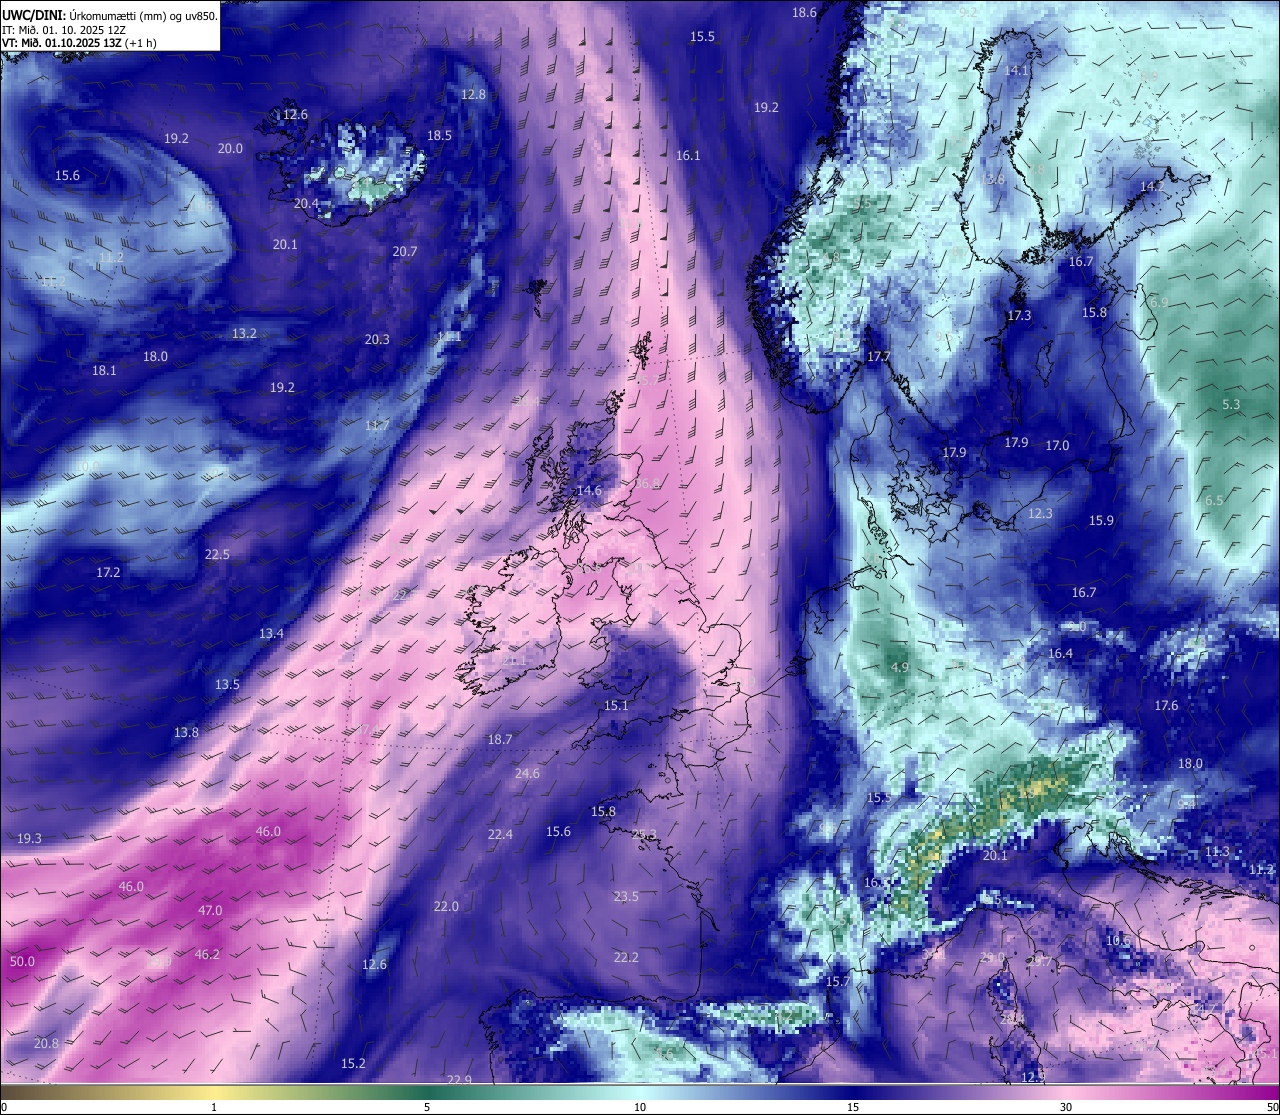Screen dimensions: 1280x1115
Task: Click the 6.5 value near the east edge
Action: coord(1214,501)
